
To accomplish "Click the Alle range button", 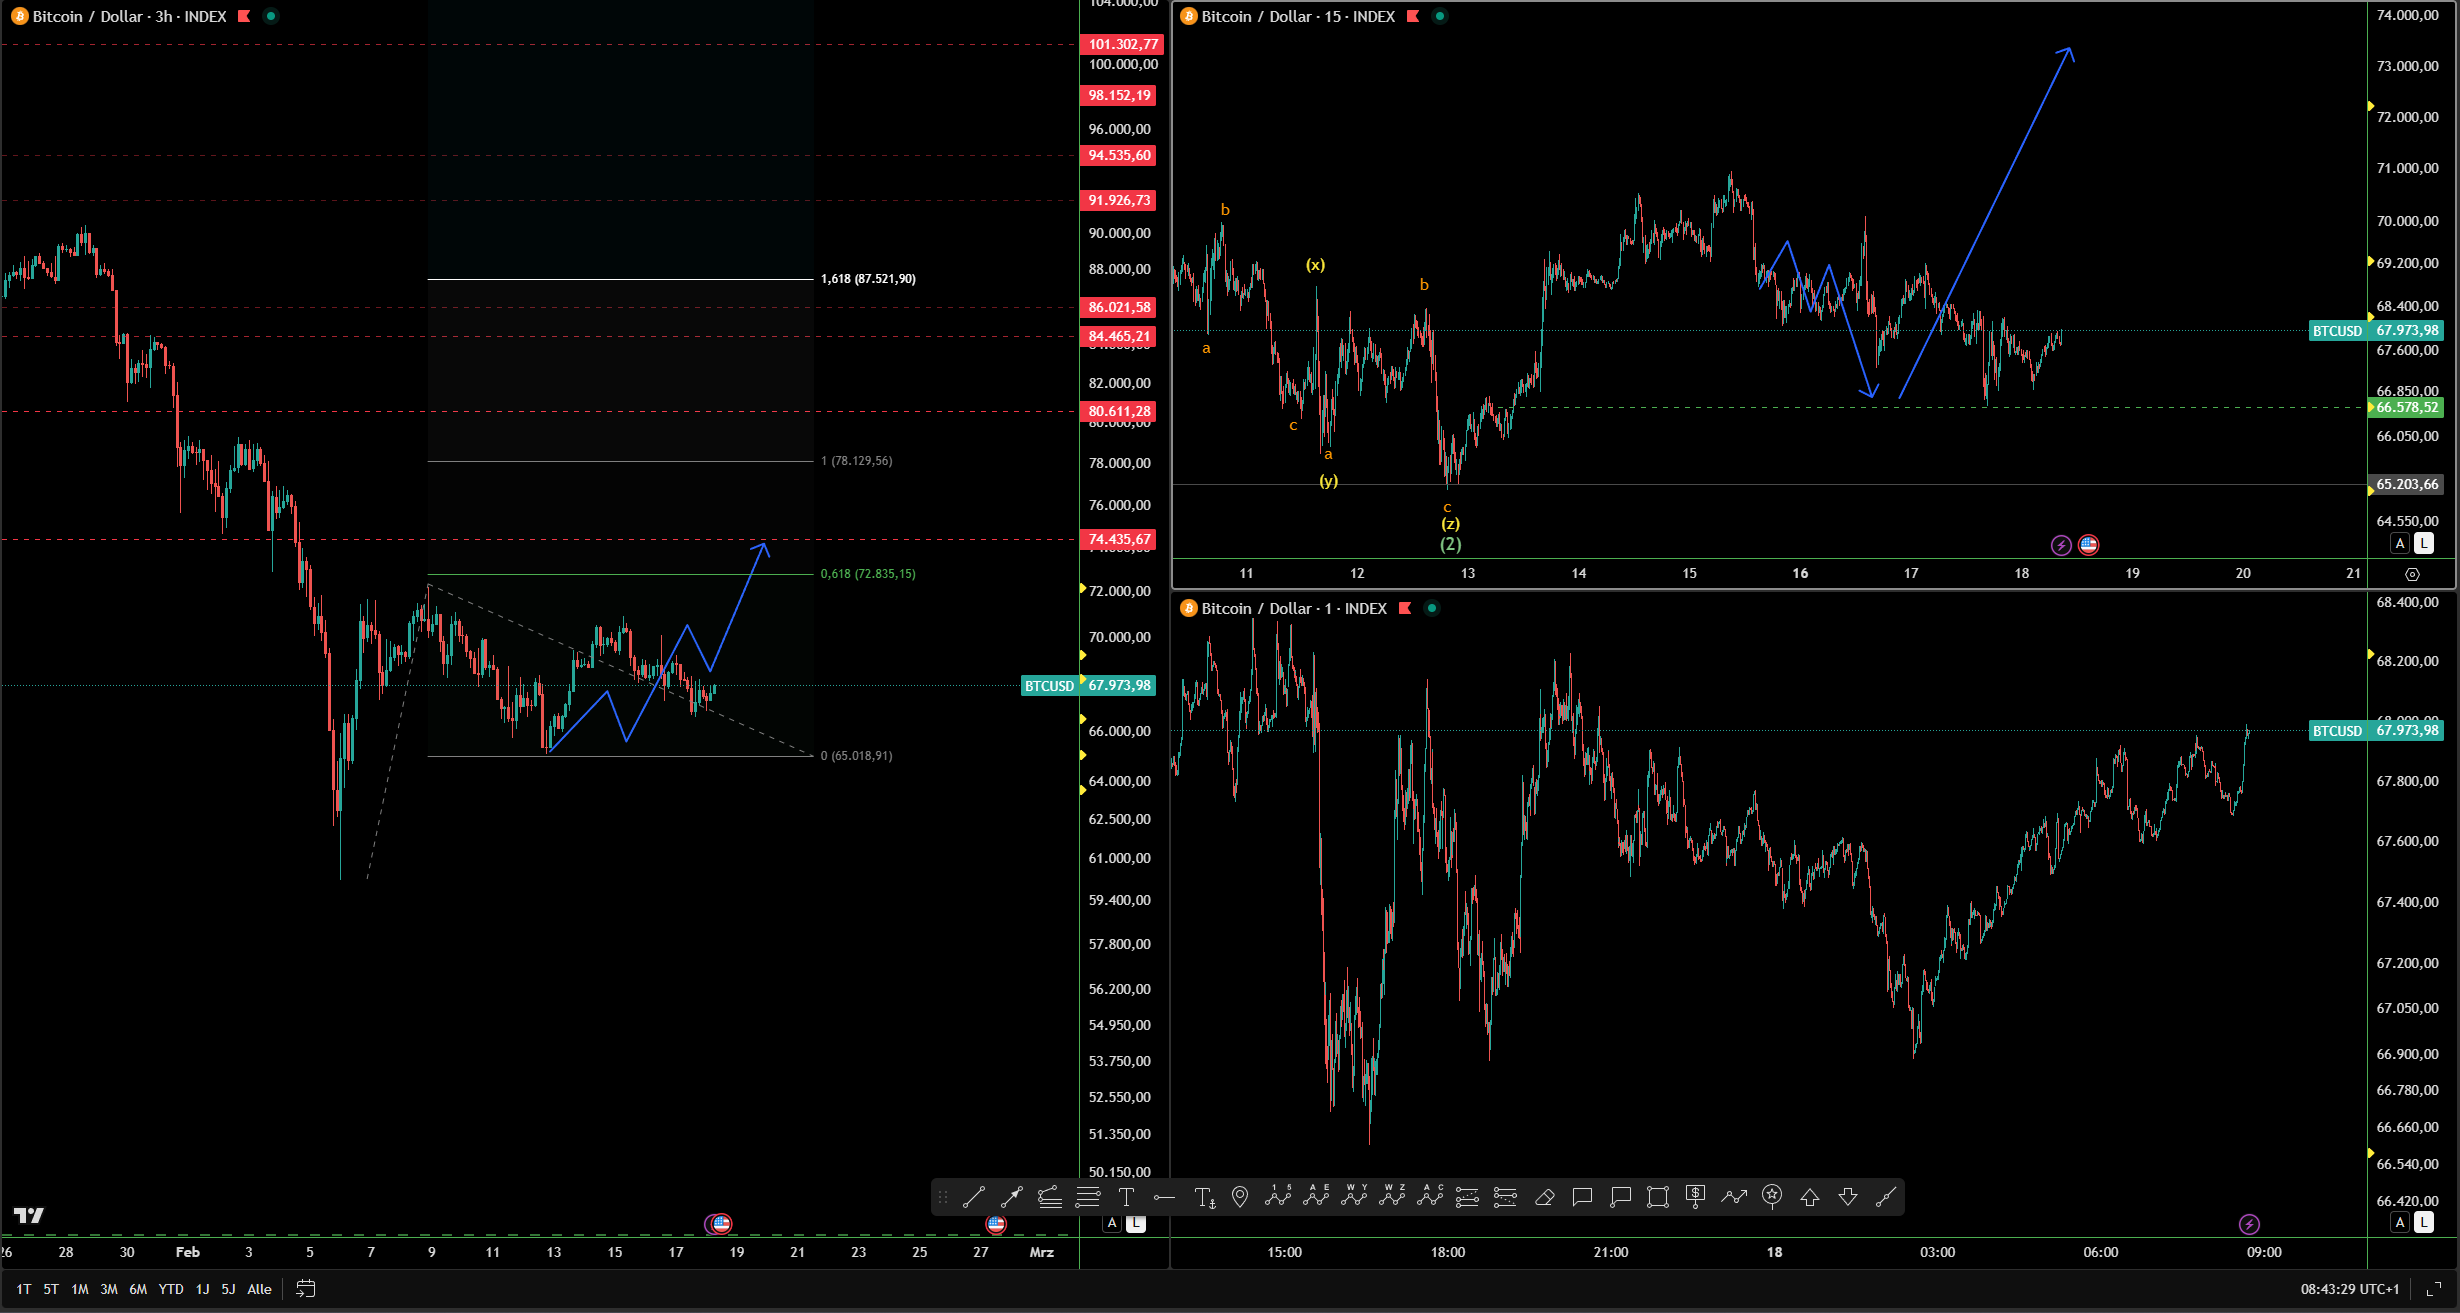I will (x=259, y=1289).
